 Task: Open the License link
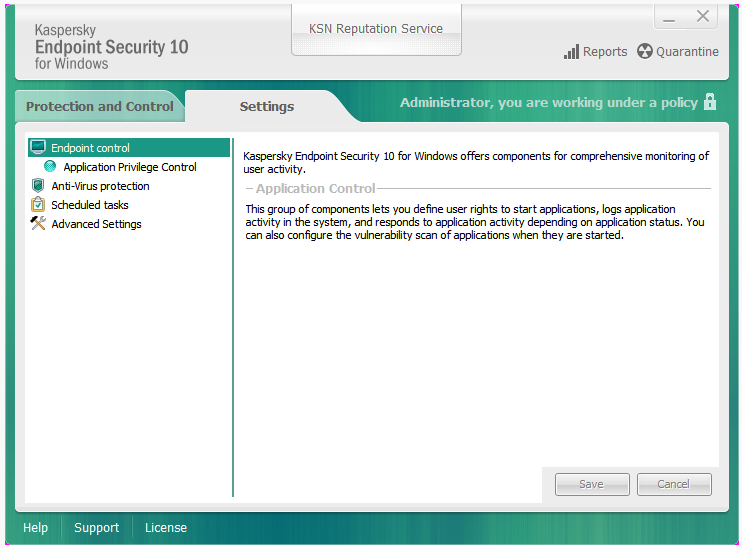[x=166, y=527]
